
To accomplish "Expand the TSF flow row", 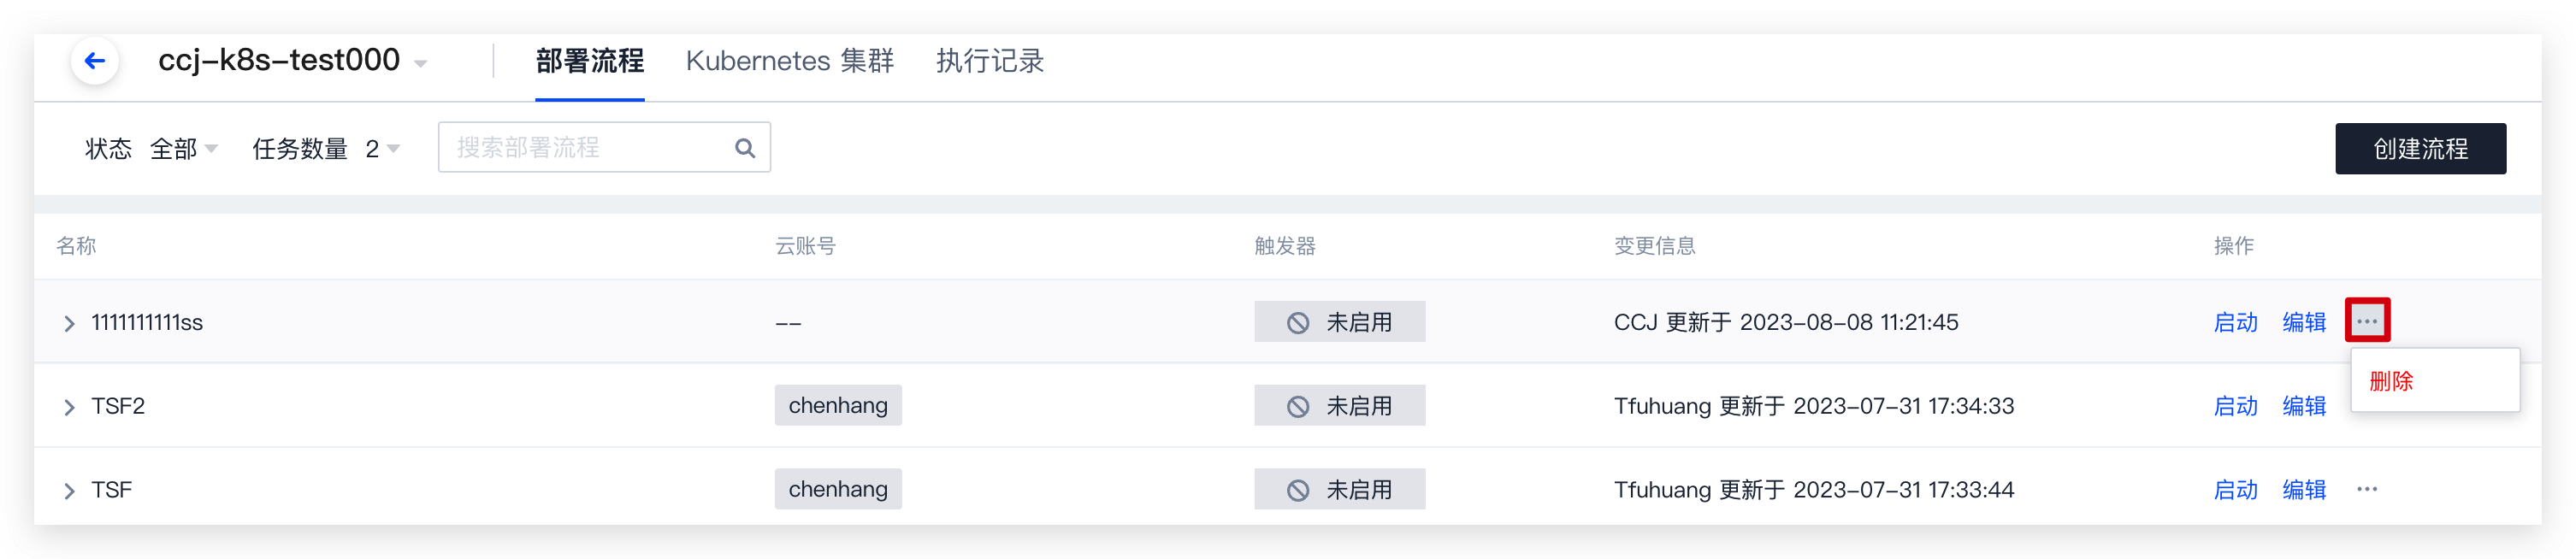I will point(69,491).
